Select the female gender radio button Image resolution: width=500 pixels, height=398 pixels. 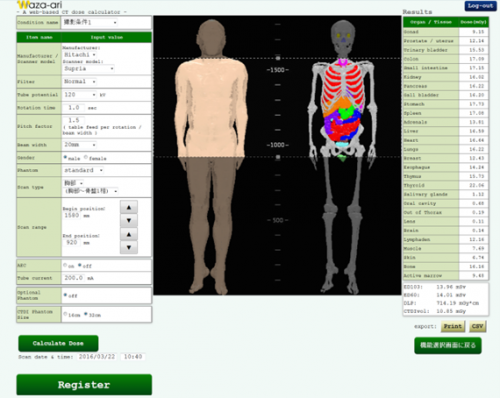click(86, 157)
